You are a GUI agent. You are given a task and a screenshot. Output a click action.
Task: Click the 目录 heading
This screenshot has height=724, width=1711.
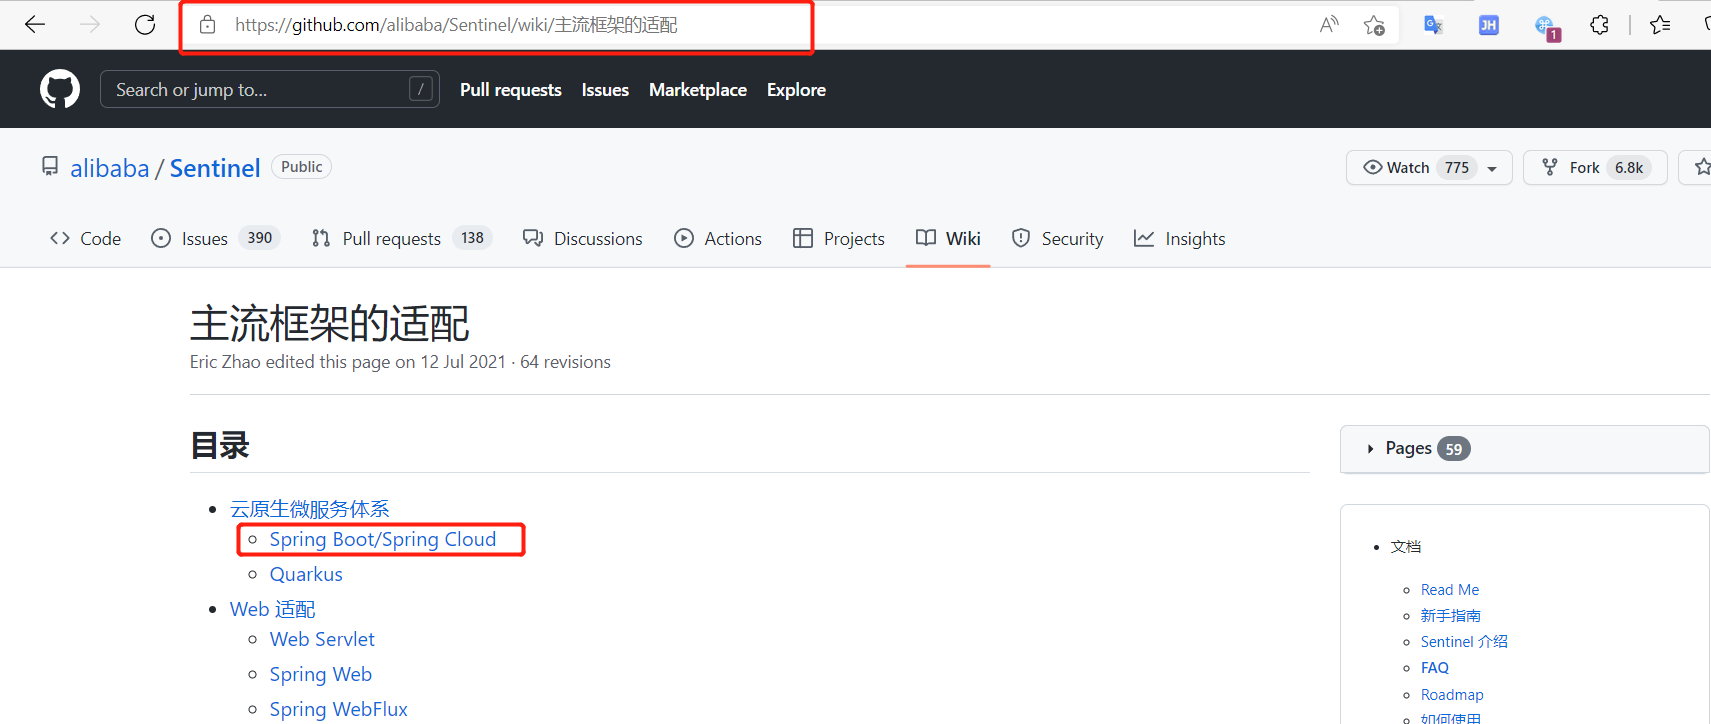pyautogui.click(x=220, y=445)
